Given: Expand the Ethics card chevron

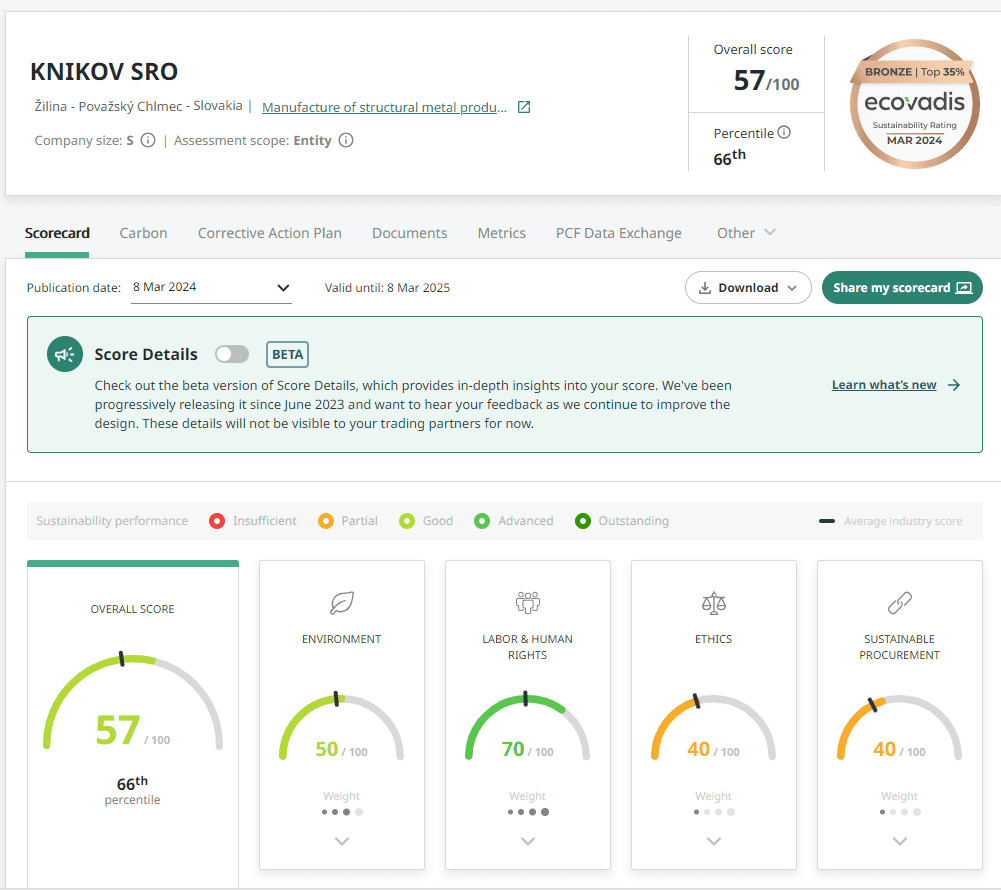Looking at the screenshot, I should tap(714, 841).
